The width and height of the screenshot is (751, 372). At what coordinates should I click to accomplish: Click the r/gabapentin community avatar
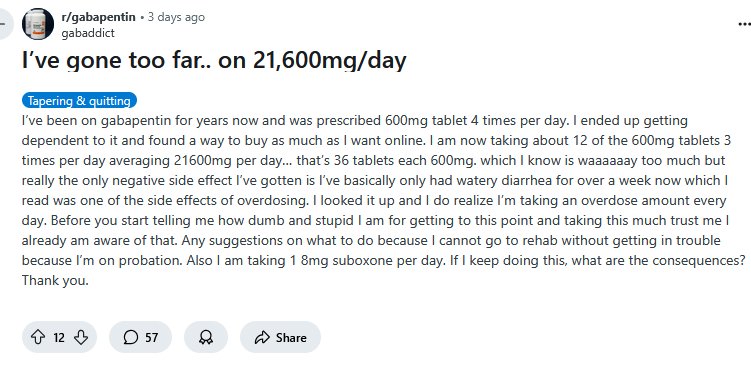[38, 24]
